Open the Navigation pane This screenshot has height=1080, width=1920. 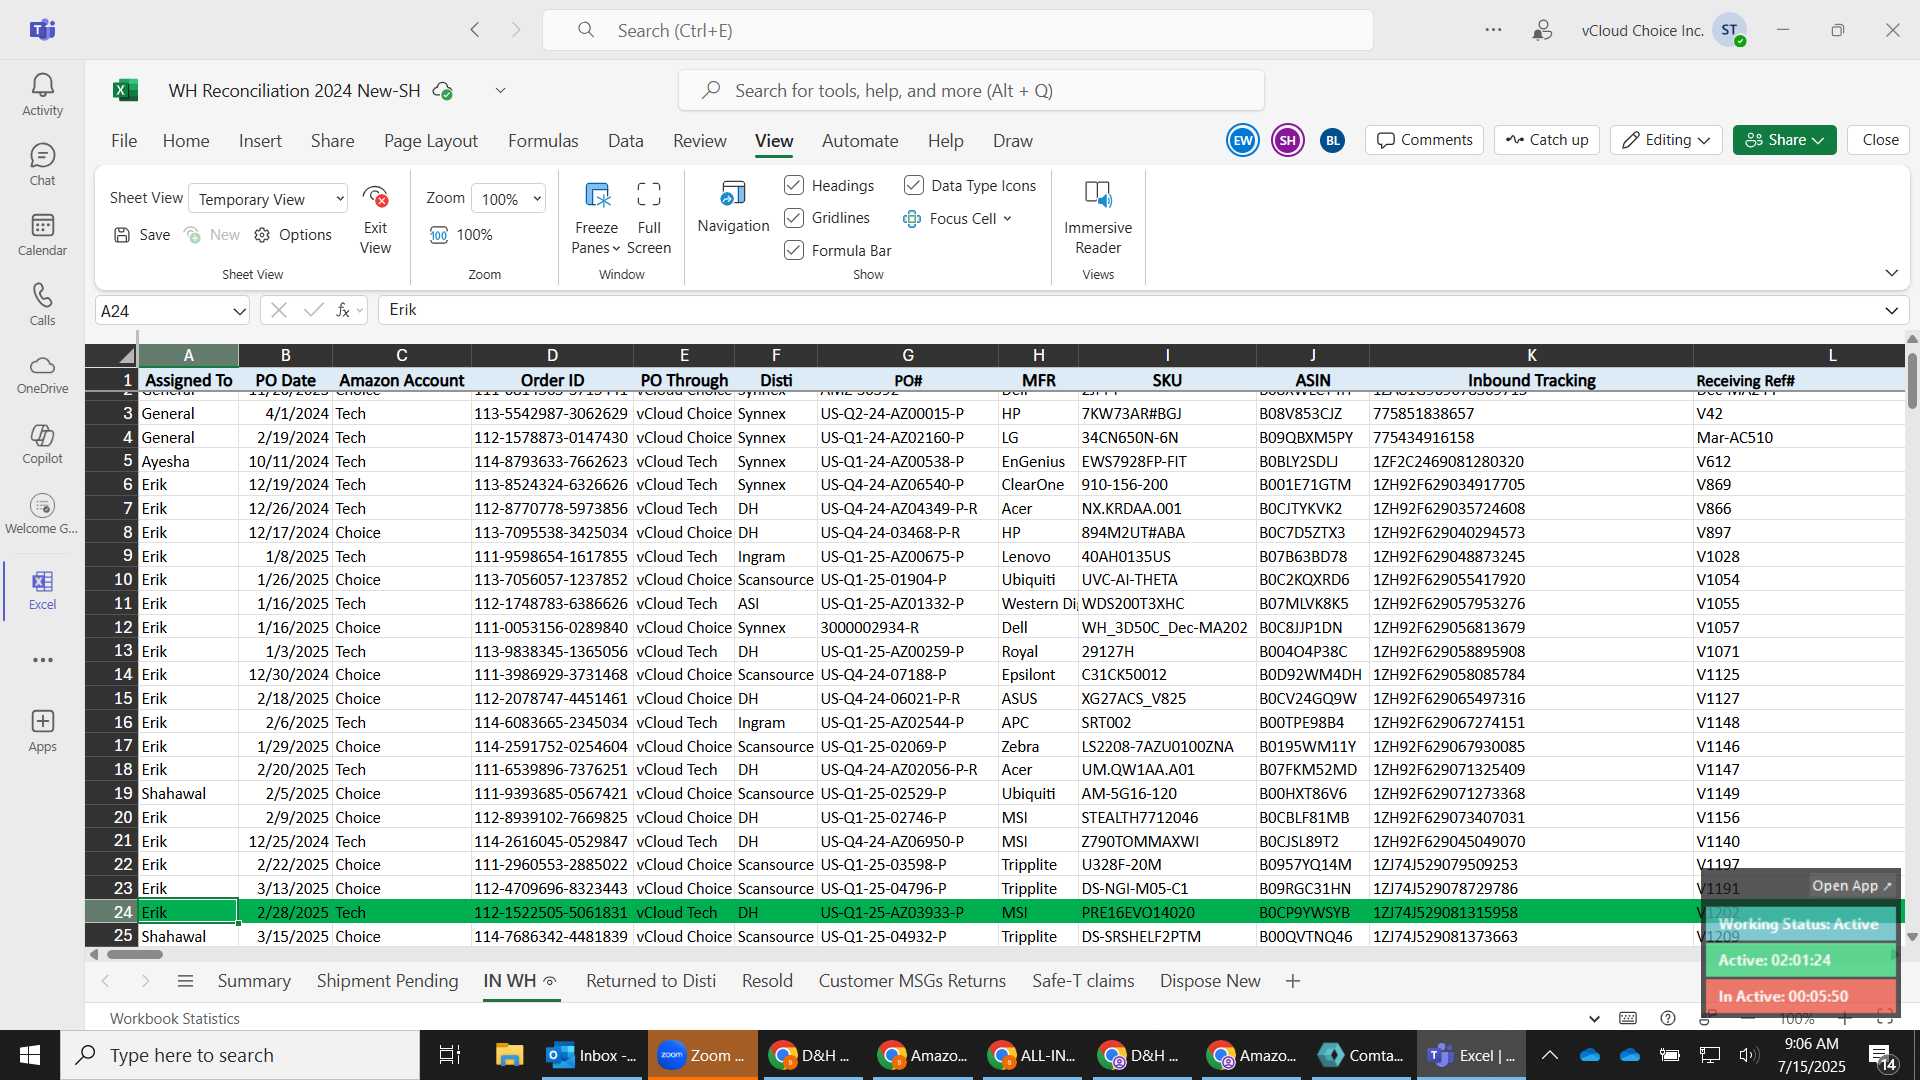pyautogui.click(x=733, y=208)
